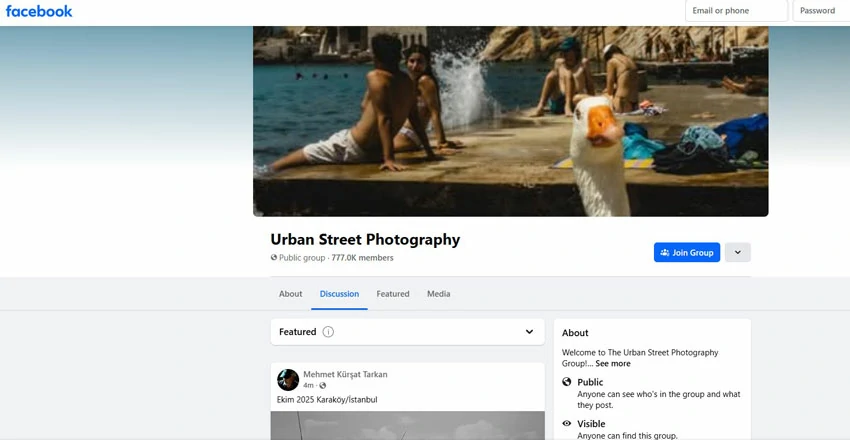Screen dimensions: 850x440
Task: Open the Featured tab
Action: point(393,294)
